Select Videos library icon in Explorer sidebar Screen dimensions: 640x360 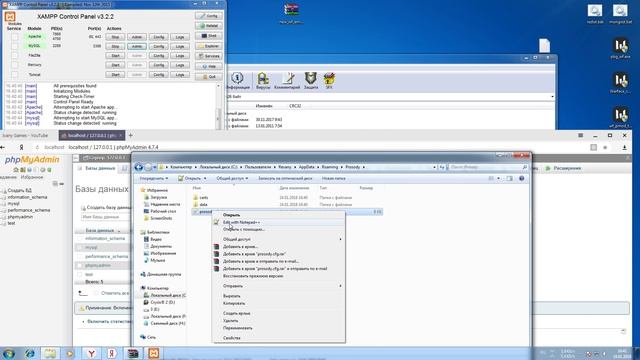[x=146, y=239]
